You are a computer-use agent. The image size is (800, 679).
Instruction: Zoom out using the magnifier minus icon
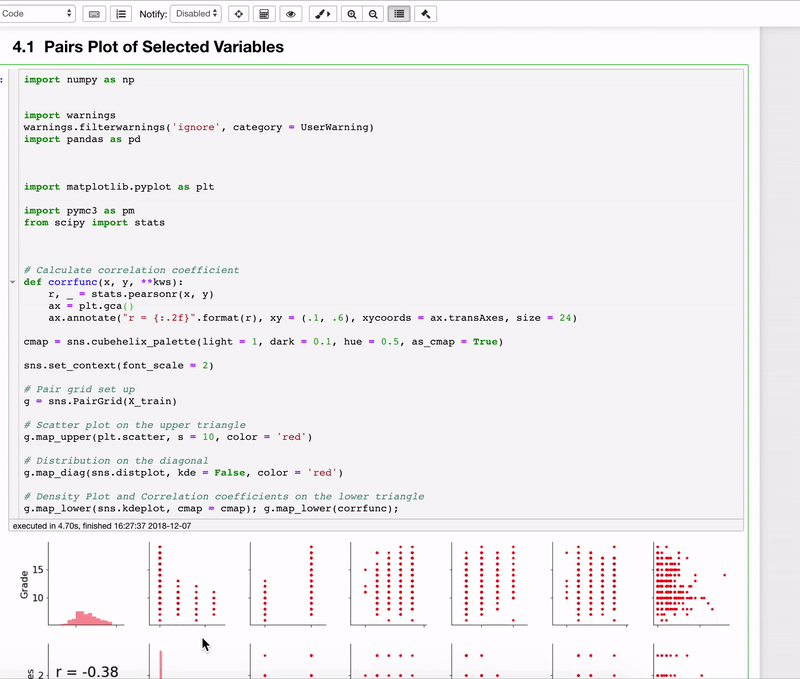click(372, 13)
